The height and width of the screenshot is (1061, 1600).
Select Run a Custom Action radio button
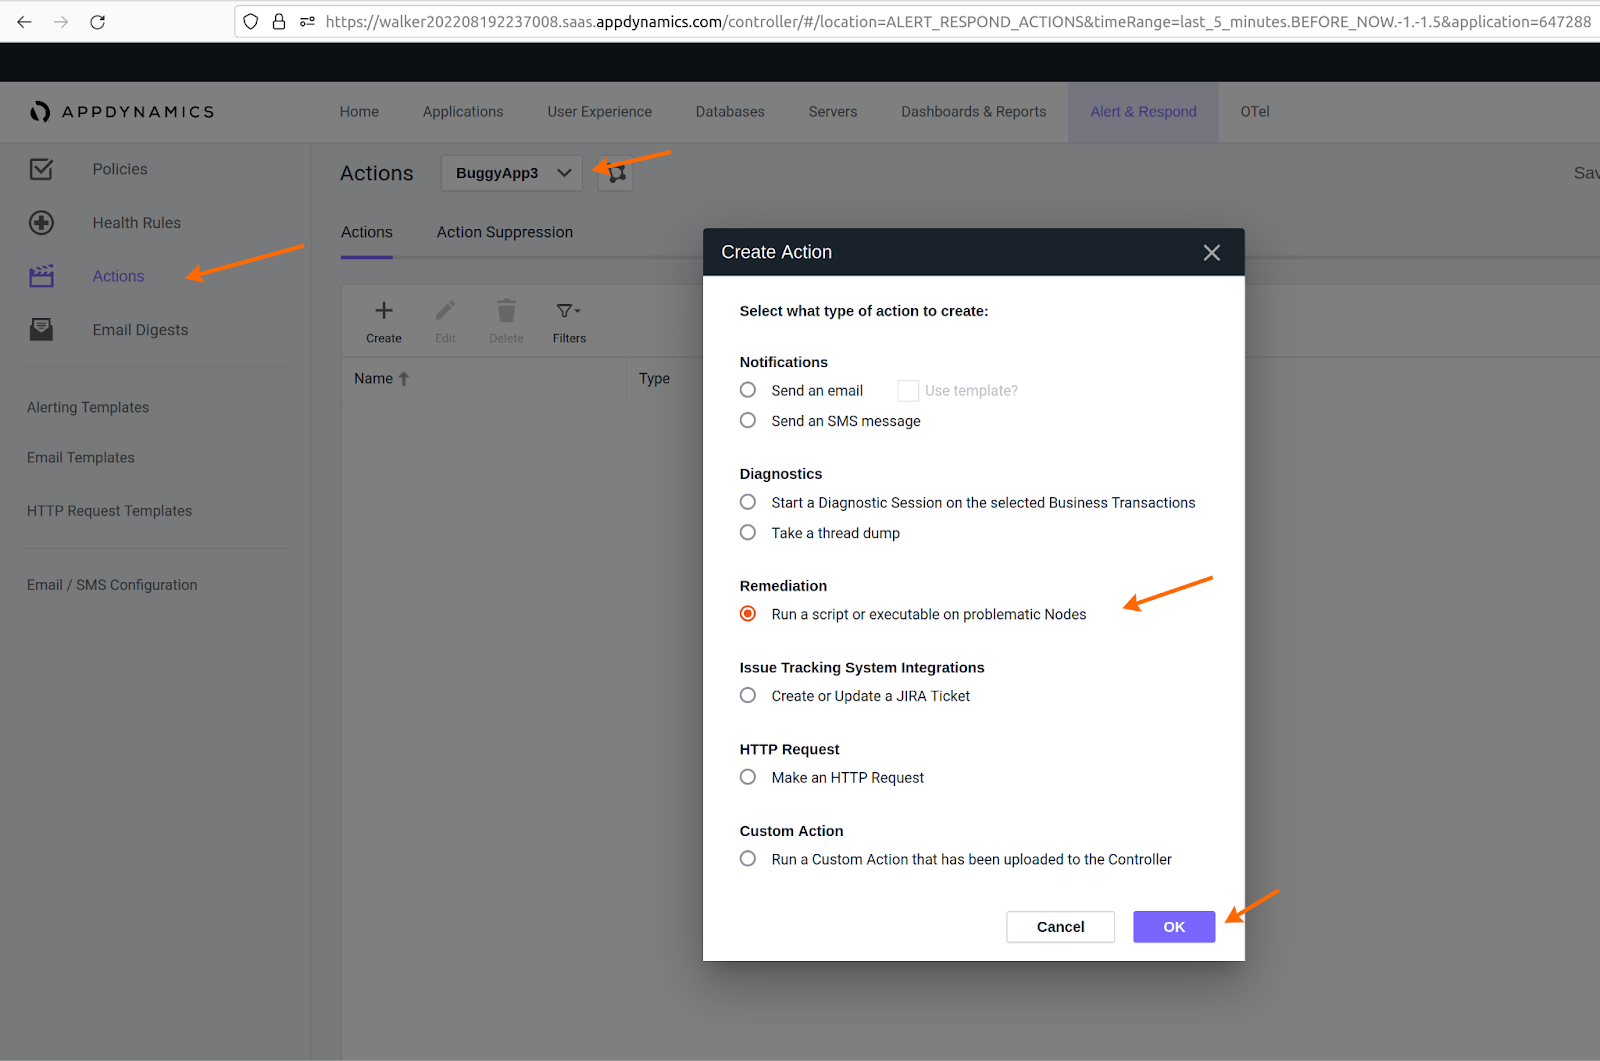coord(748,859)
